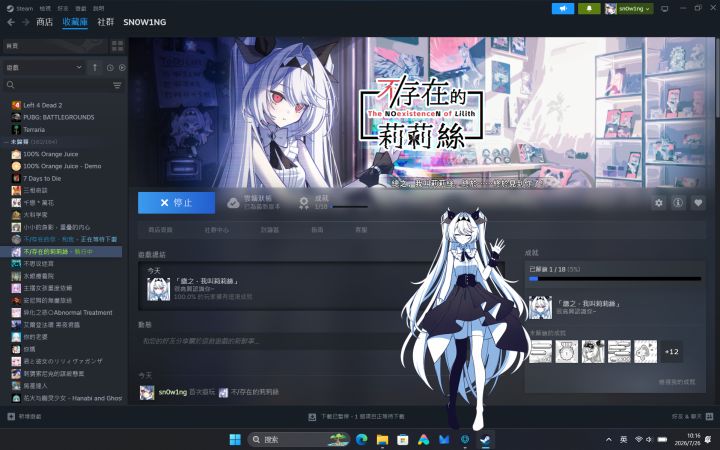Open the guides sub-tab

(317, 230)
